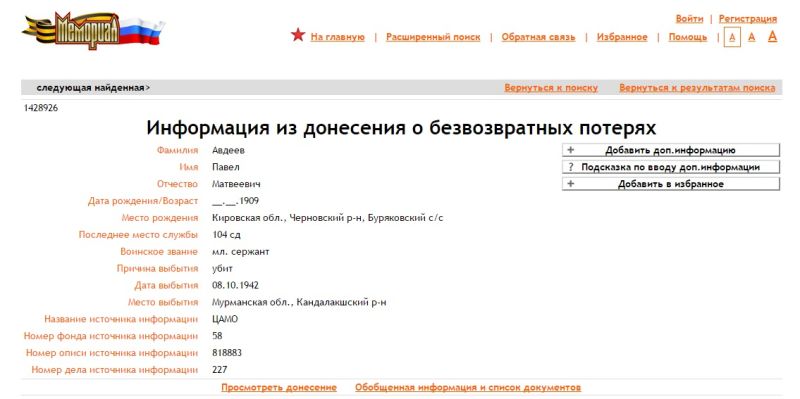Open Помощь page
800x399 pixels.
[688, 37]
